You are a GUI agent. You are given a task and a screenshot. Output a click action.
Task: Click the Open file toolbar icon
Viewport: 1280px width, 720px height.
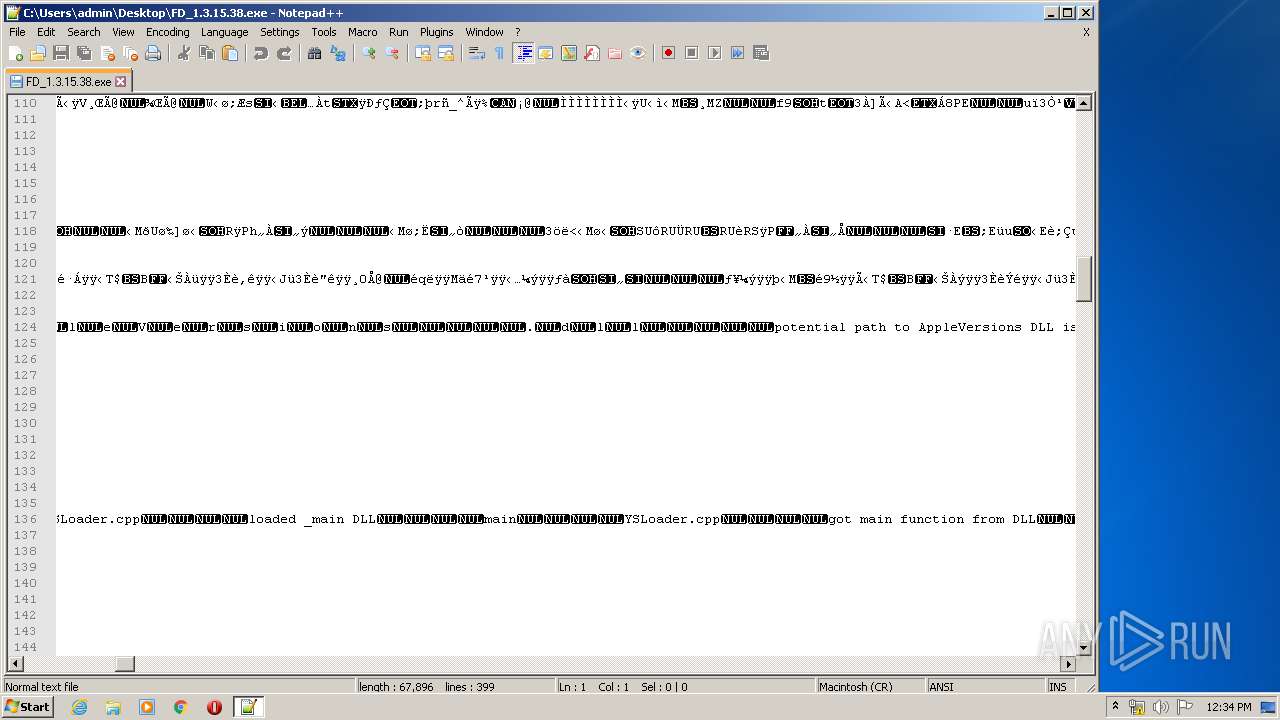[38, 53]
